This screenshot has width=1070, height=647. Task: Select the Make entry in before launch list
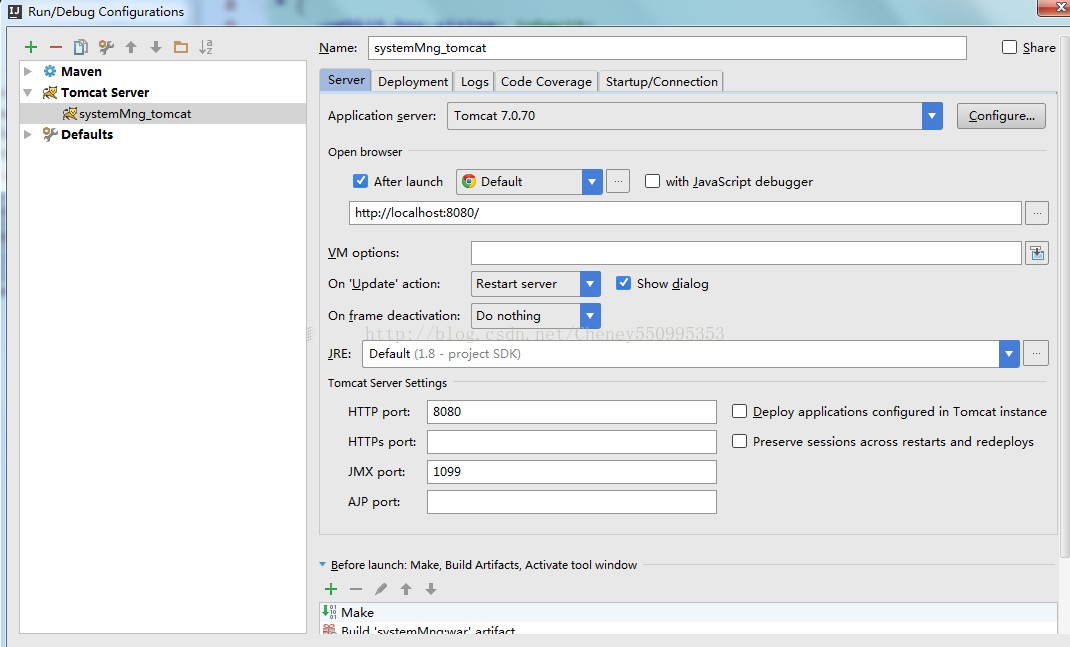tap(688, 612)
